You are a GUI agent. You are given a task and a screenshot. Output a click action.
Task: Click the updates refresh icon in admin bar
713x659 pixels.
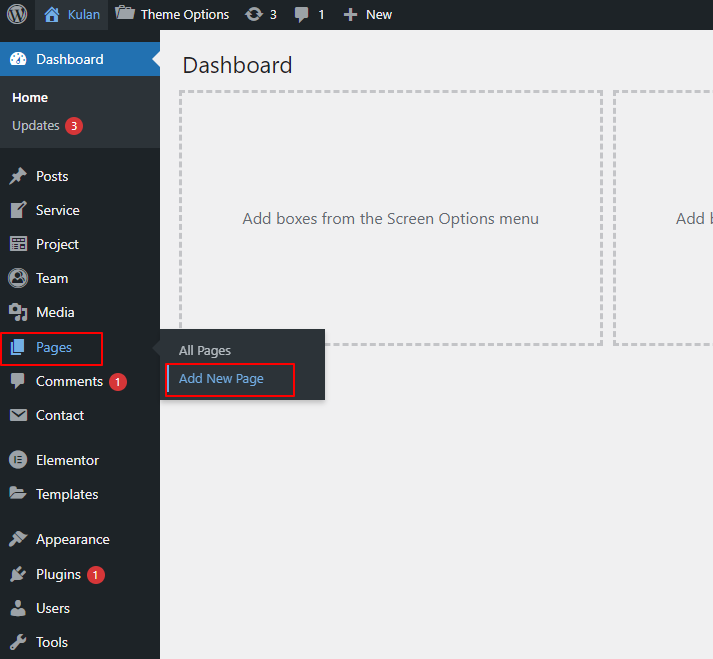coord(254,15)
